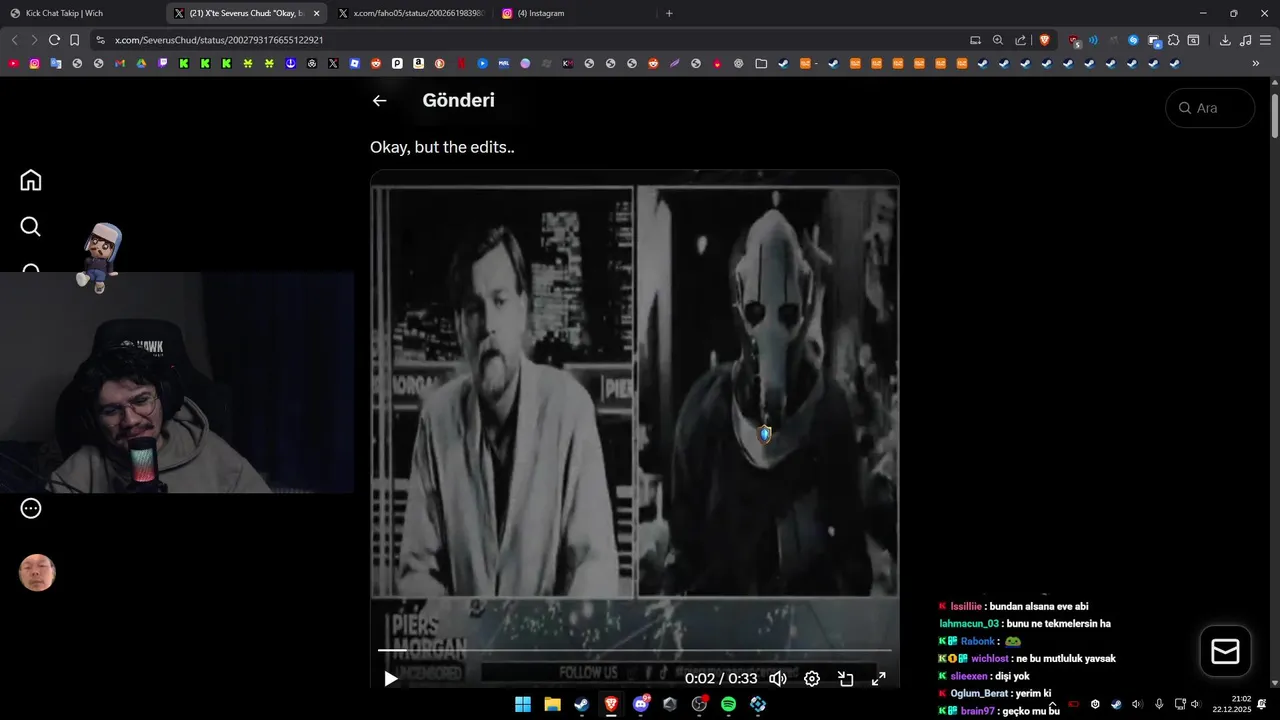The height and width of the screenshot is (720, 1280).
Task: Open the taskbar clock showing 21:02
Action: (1232, 704)
